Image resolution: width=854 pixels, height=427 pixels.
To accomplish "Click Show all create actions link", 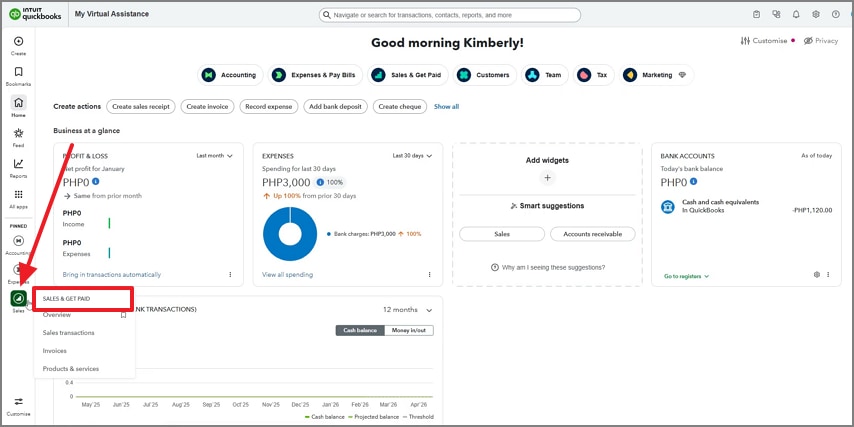I will coord(446,107).
